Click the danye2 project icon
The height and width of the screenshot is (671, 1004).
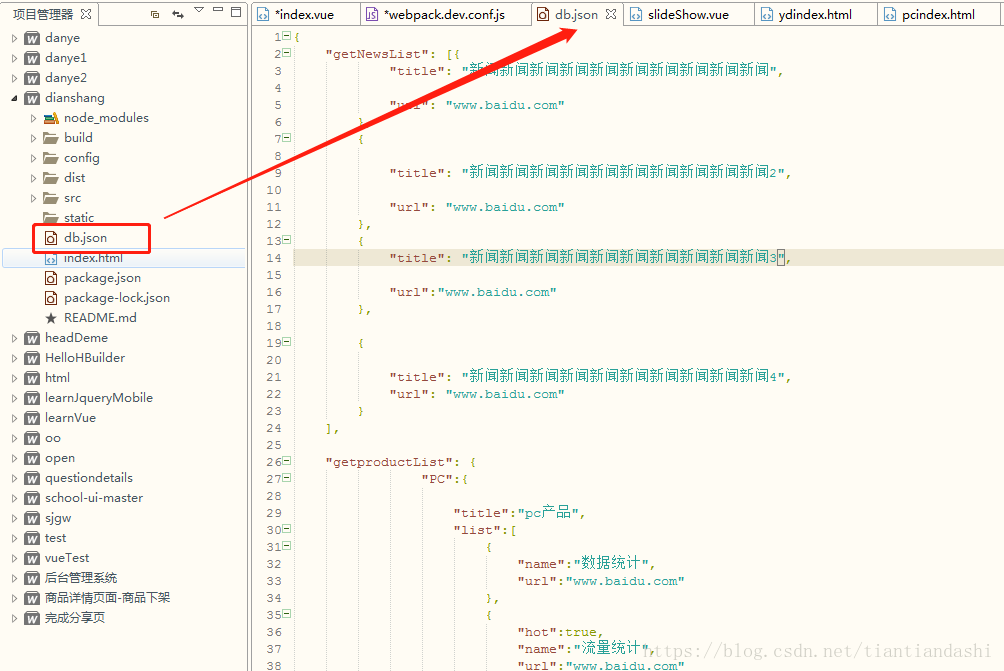[32, 78]
